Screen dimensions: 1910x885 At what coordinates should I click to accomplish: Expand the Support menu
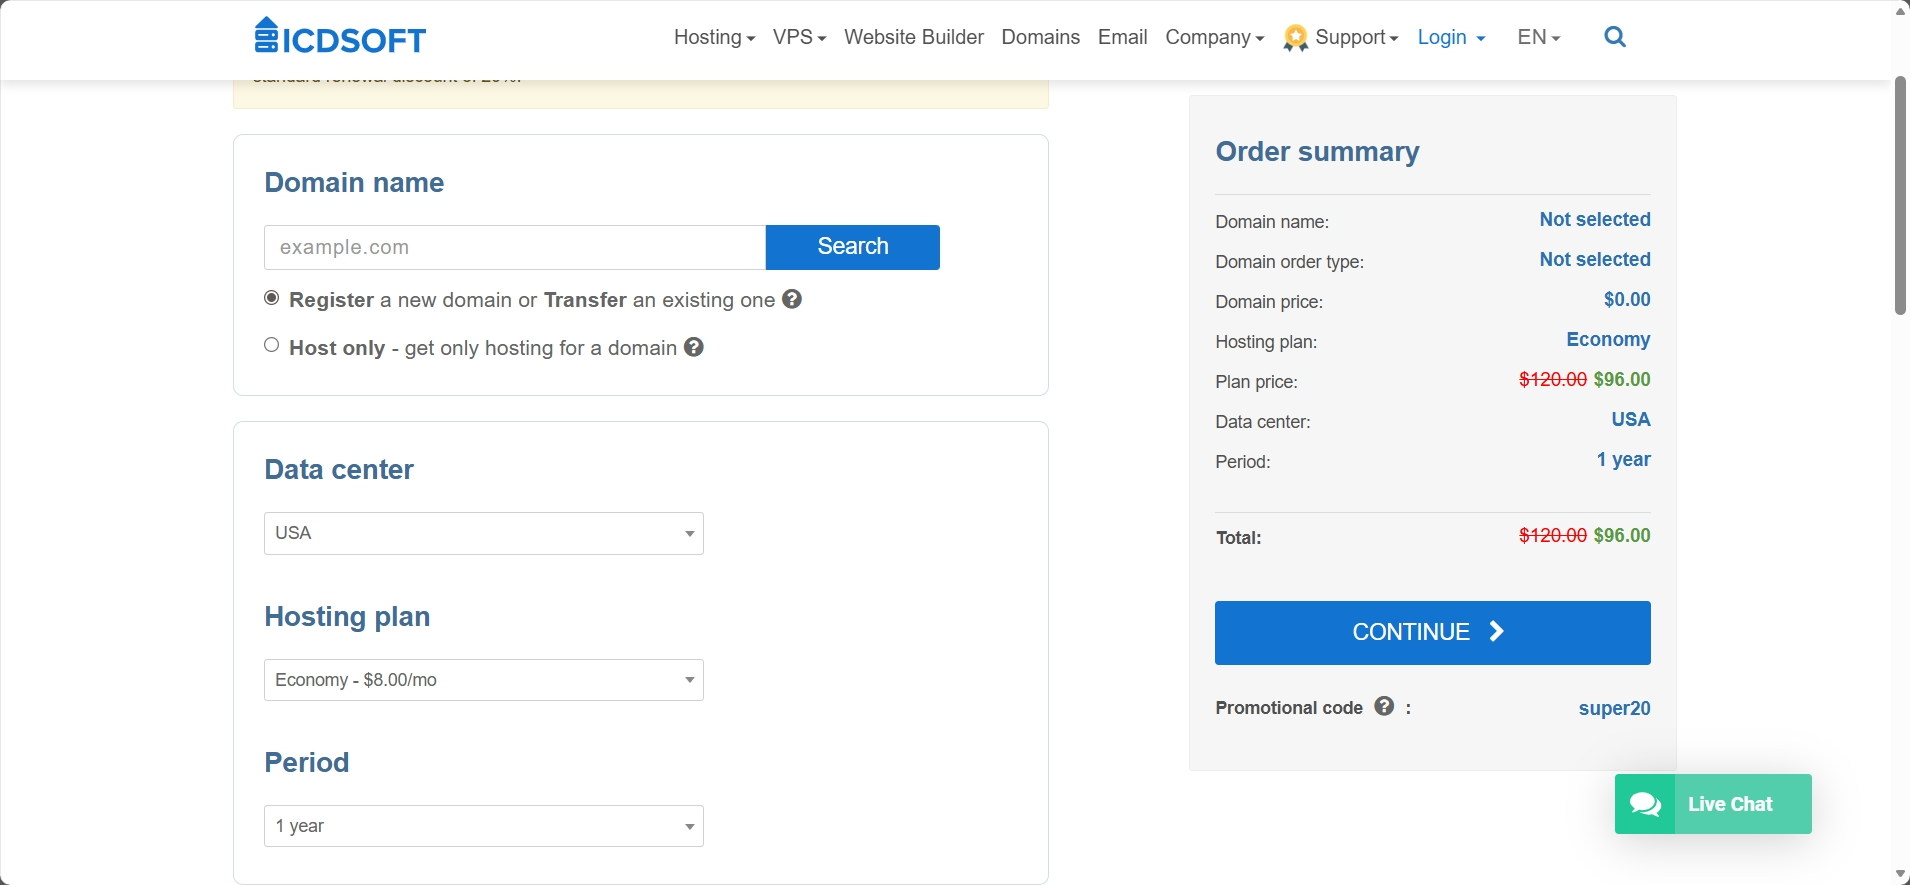coord(1356,37)
